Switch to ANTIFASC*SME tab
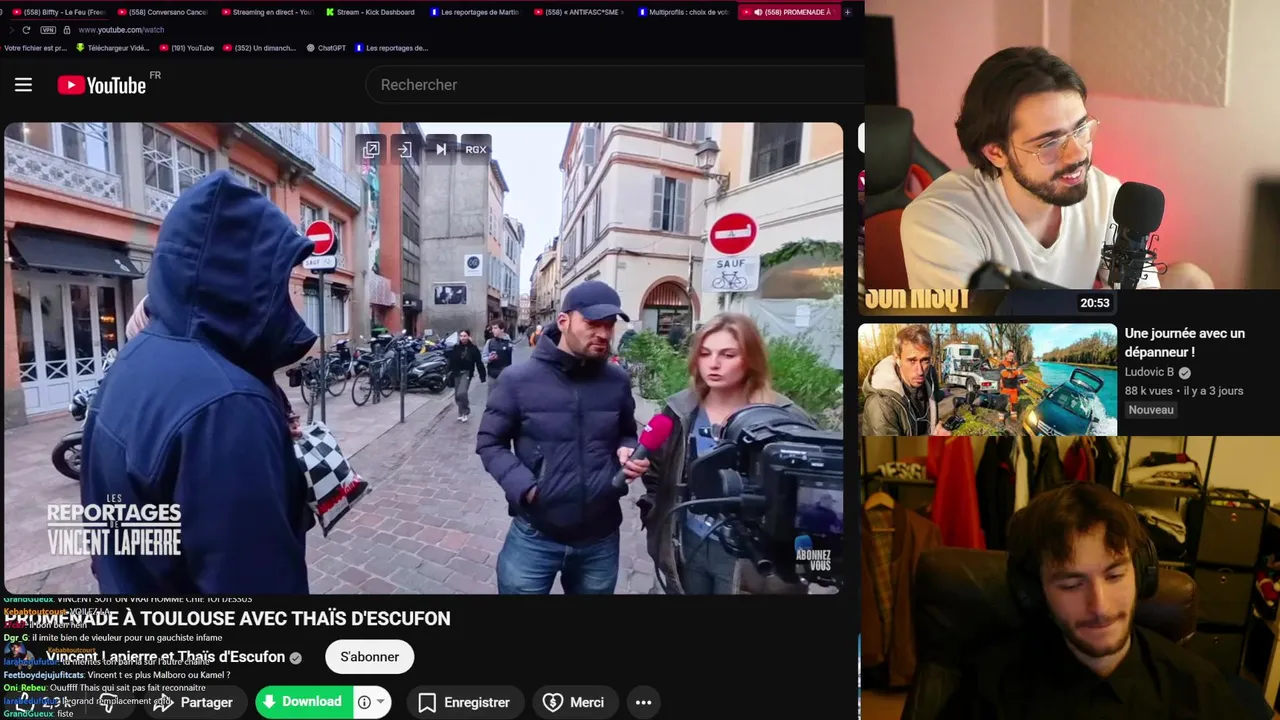This screenshot has width=1280, height=720. [578, 12]
